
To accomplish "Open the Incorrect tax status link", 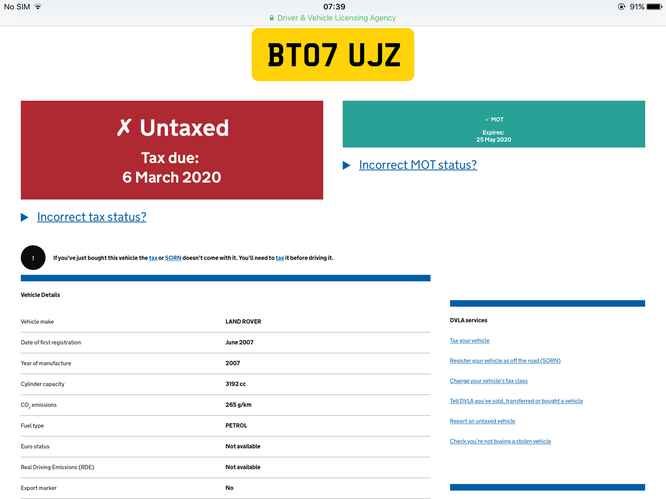I will [92, 217].
